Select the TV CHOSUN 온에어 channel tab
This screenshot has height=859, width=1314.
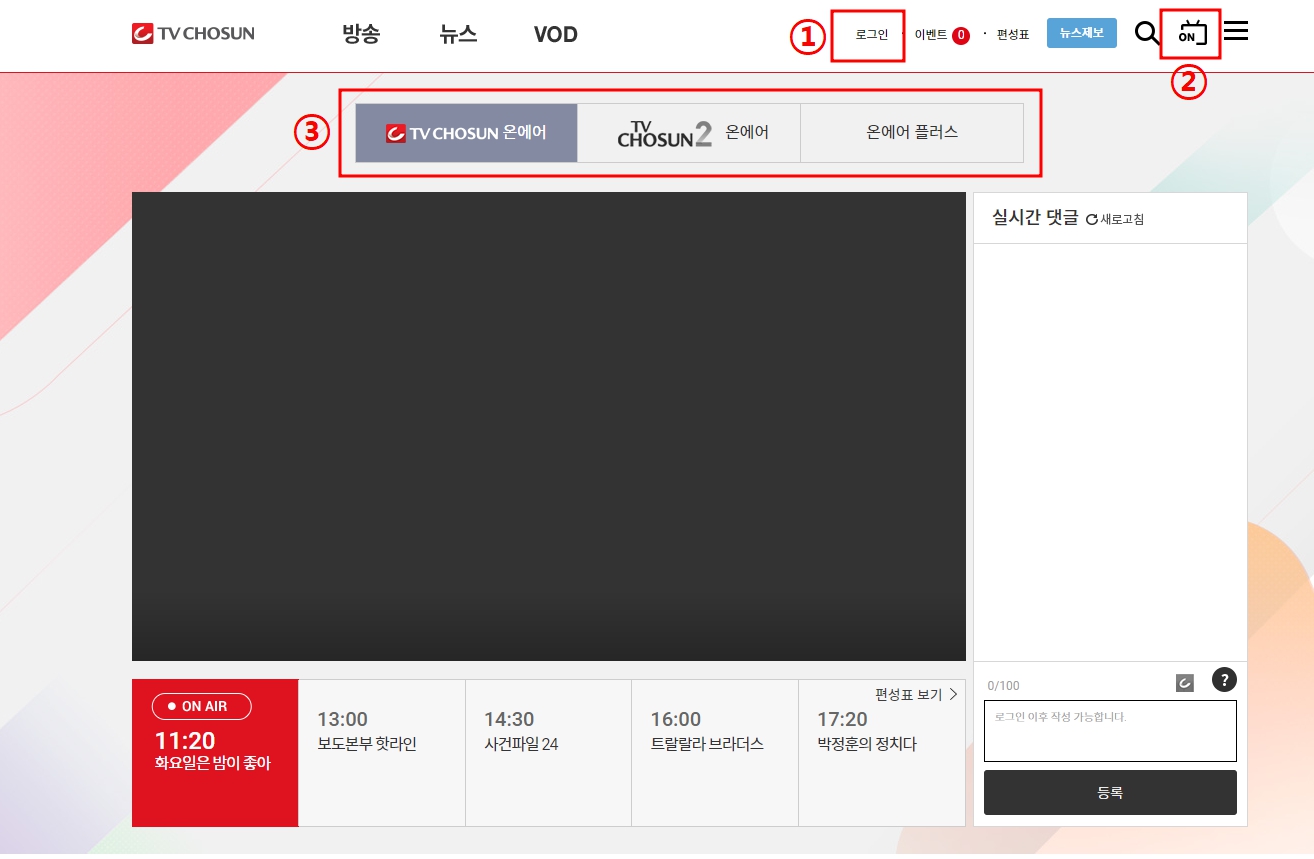[466, 132]
